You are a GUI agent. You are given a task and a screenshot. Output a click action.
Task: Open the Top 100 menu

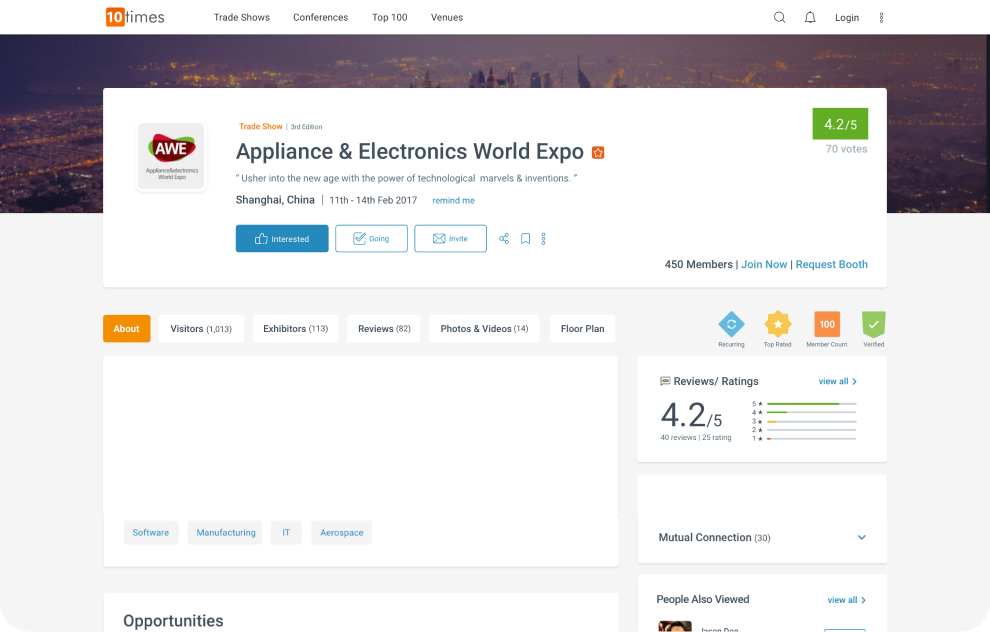tap(390, 18)
